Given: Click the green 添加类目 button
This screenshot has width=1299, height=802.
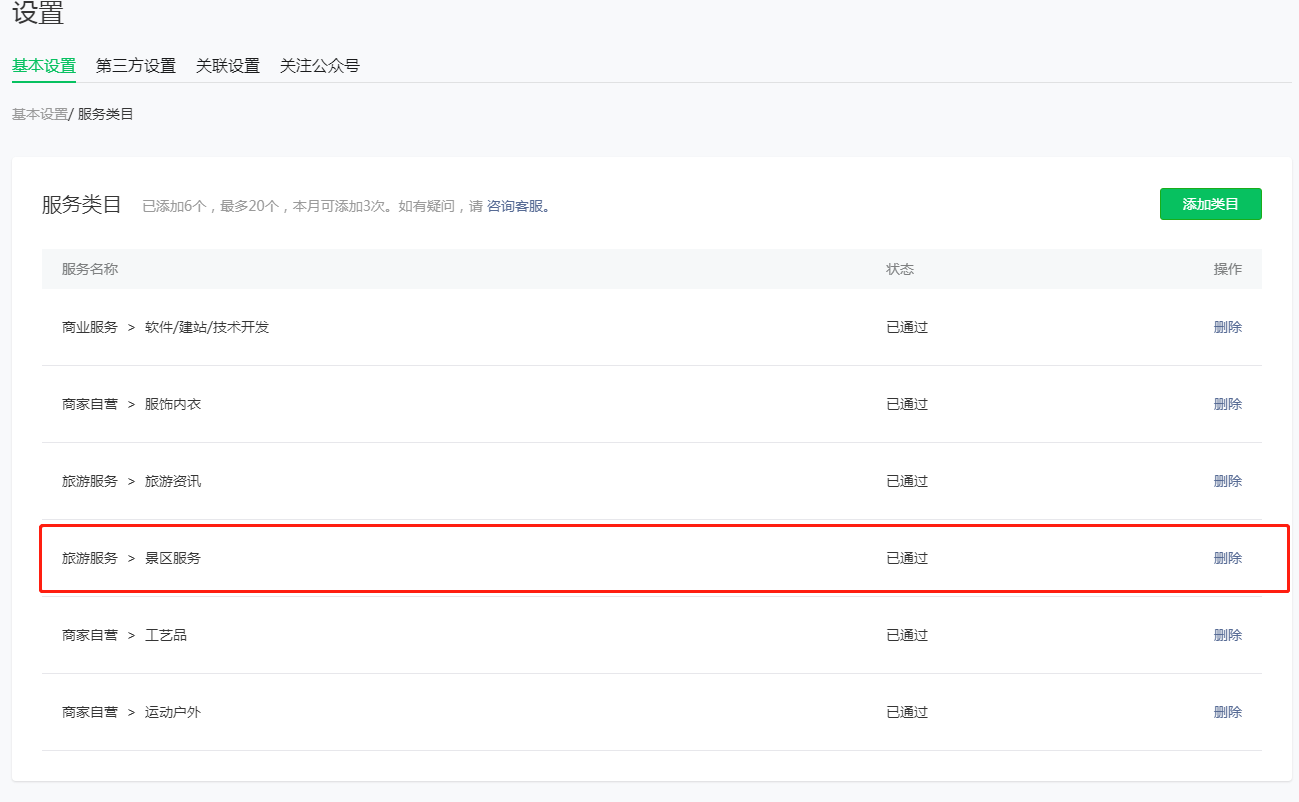Looking at the screenshot, I should point(1211,204).
